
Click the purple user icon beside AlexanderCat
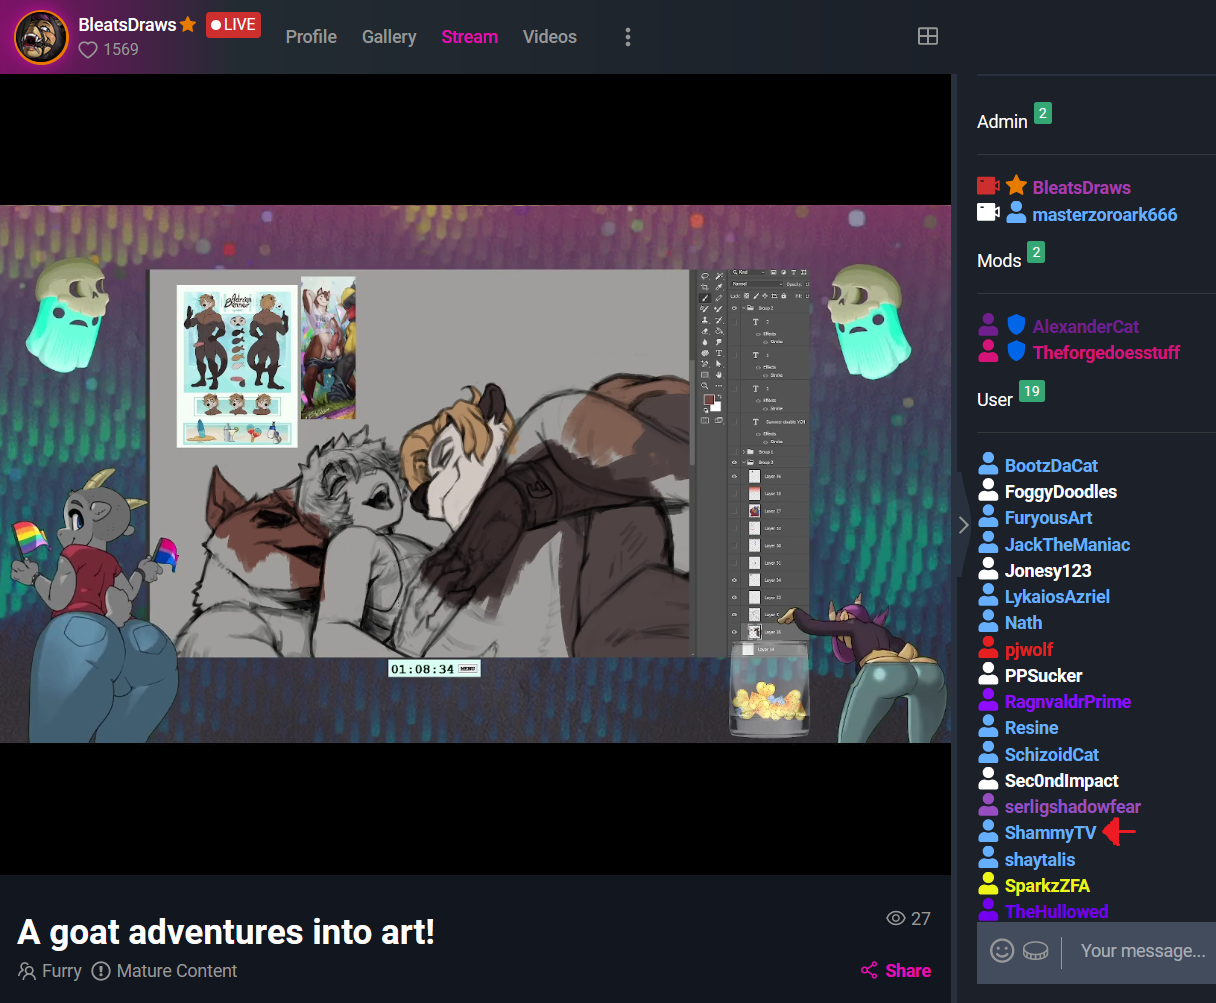(x=988, y=324)
